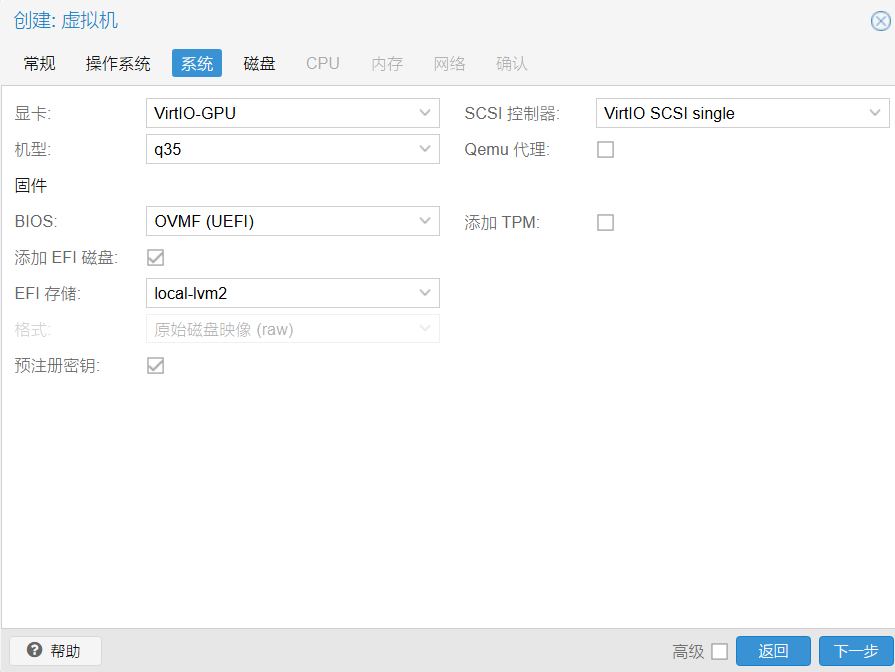Click the 返回 button
The width and height of the screenshot is (895, 672).
pos(773,652)
